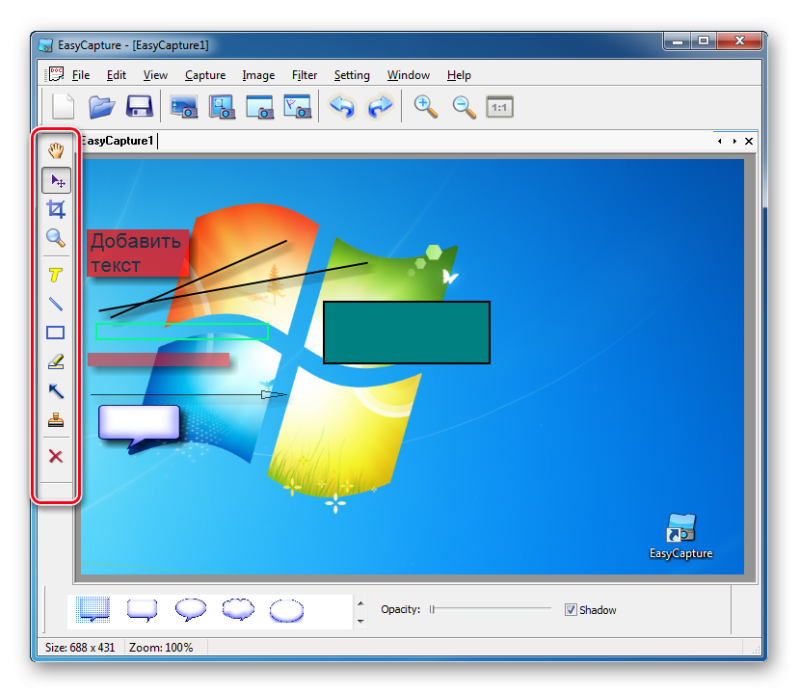800x694 pixels.
Task: Select the speech bubble callout on canvas
Action: click(139, 425)
